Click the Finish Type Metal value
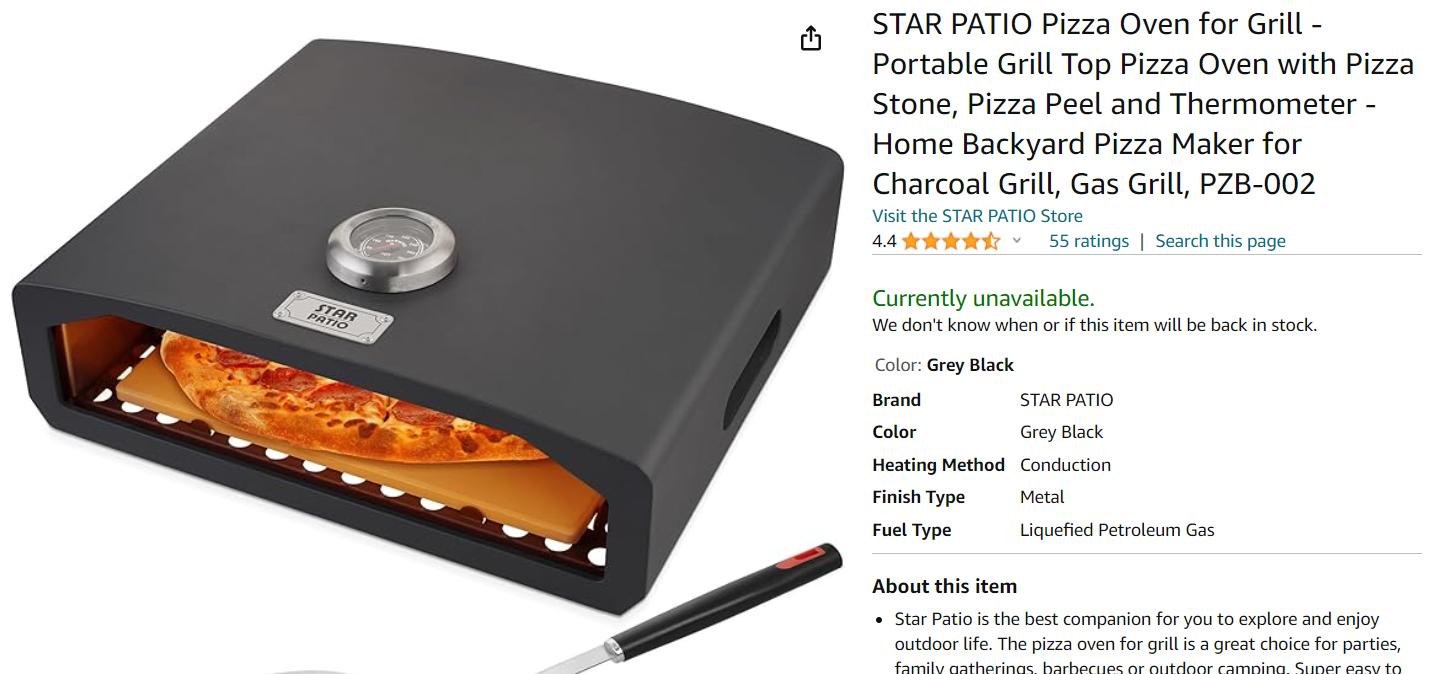This screenshot has height=674, width=1429. 1042,497
